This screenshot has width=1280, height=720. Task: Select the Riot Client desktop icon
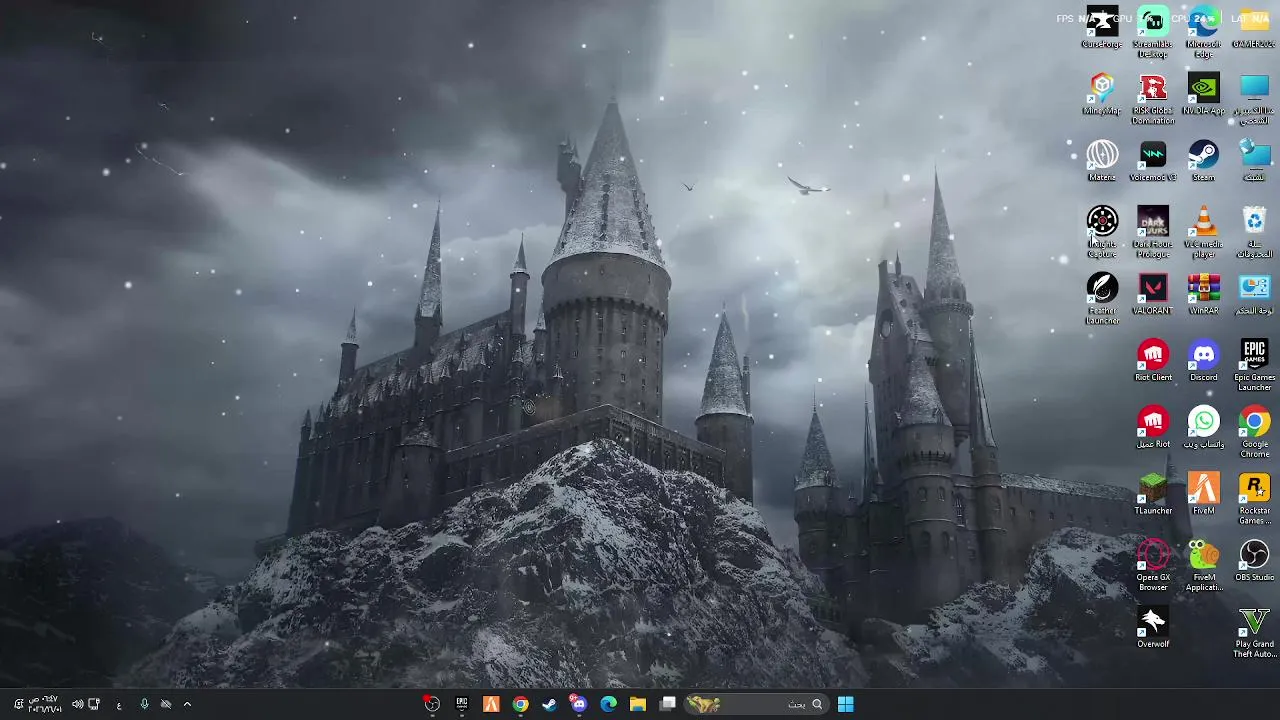[x=1153, y=361]
